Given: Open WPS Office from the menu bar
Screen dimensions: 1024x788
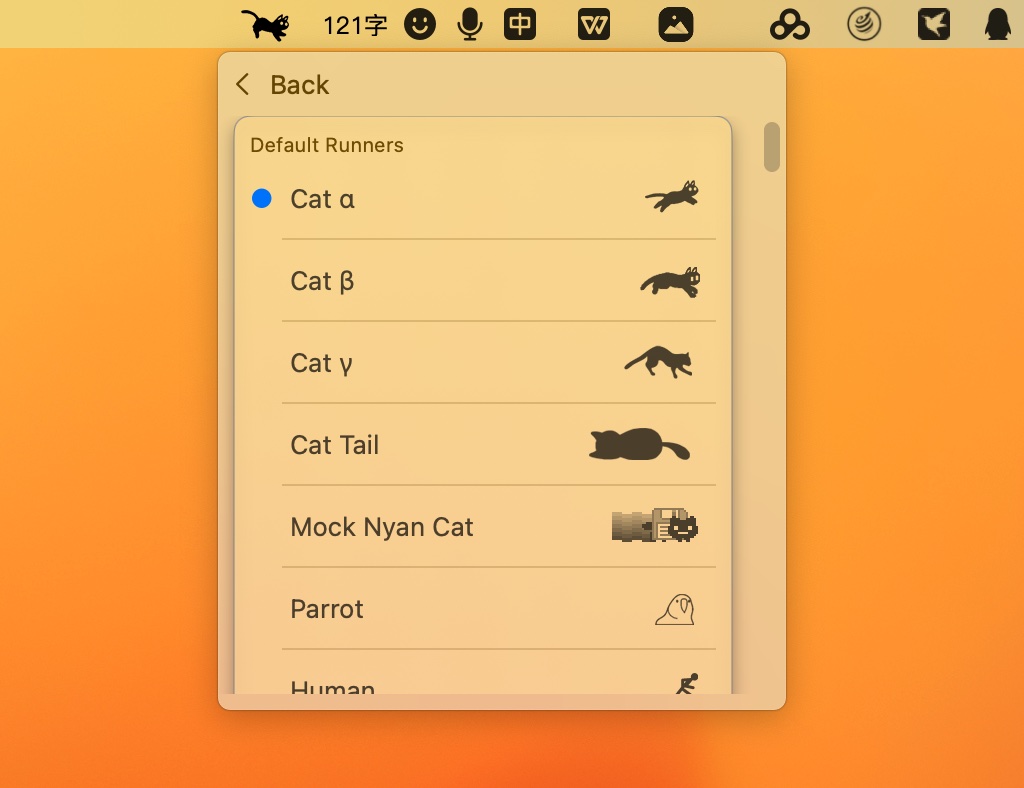Looking at the screenshot, I should pyautogui.click(x=593, y=24).
